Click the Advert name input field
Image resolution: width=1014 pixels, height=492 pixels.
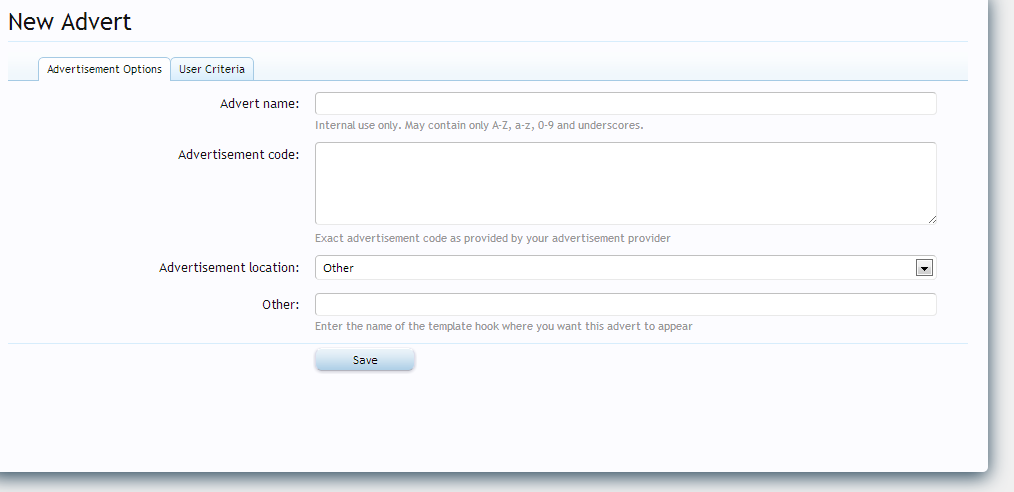[625, 104]
